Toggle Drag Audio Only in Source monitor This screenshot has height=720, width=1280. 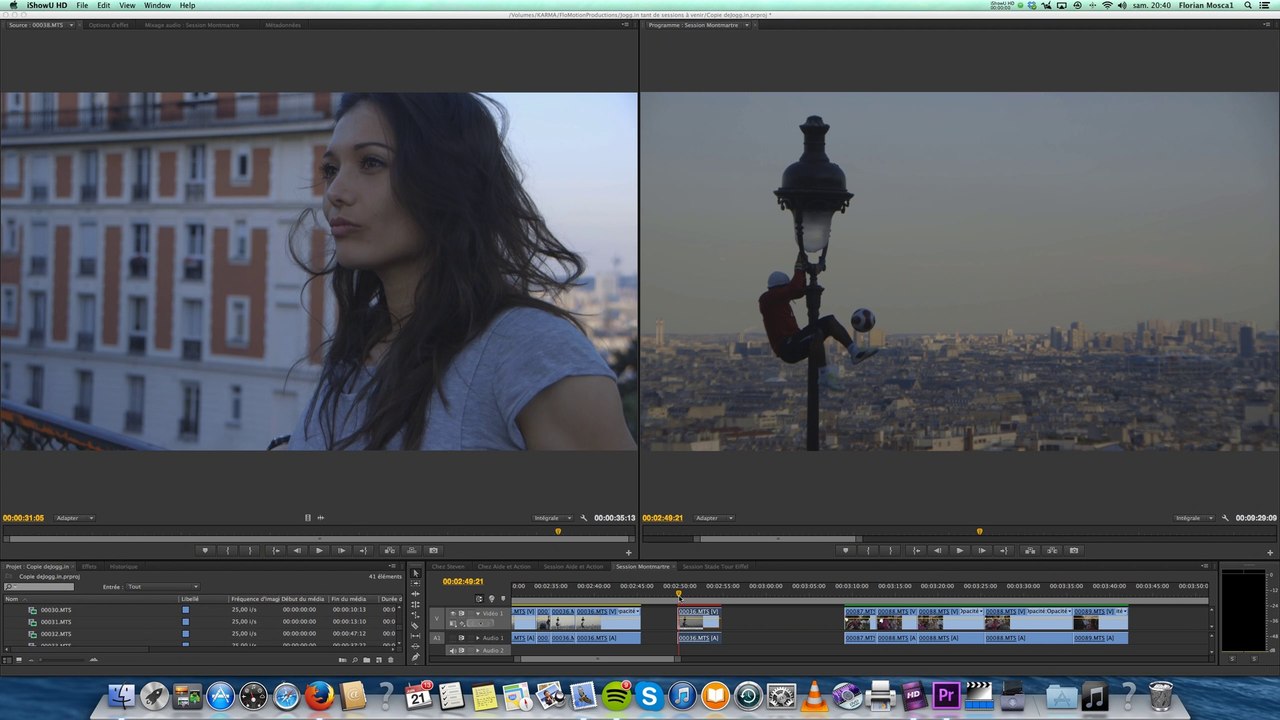click(320, 518)
